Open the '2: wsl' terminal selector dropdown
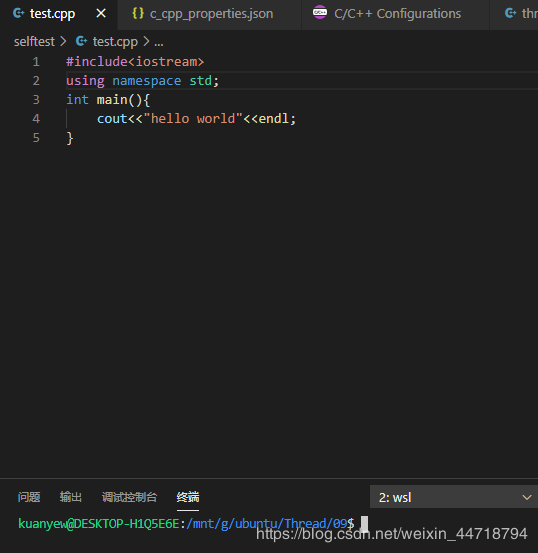Image resolution: width=538 pixels, height=553 pixels. 454,497
